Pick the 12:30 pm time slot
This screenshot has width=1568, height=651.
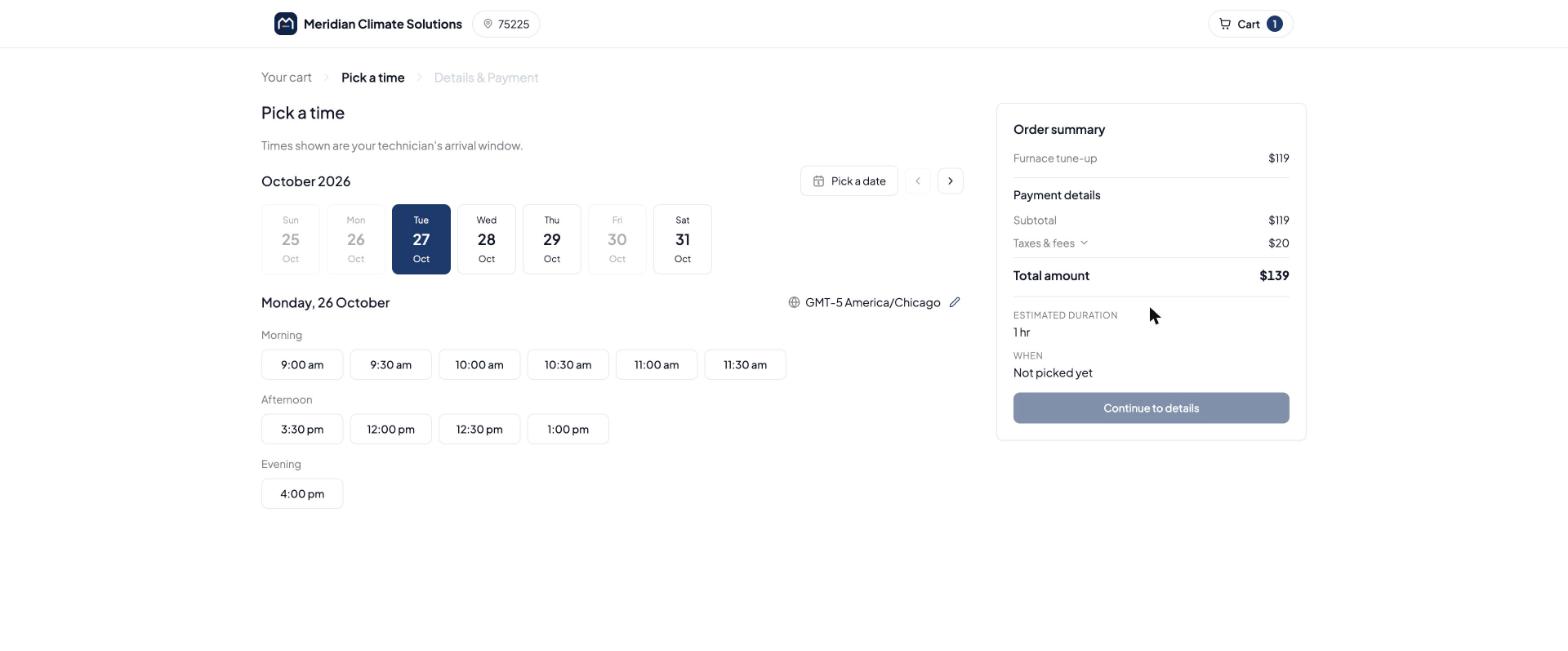coord(479,429)
